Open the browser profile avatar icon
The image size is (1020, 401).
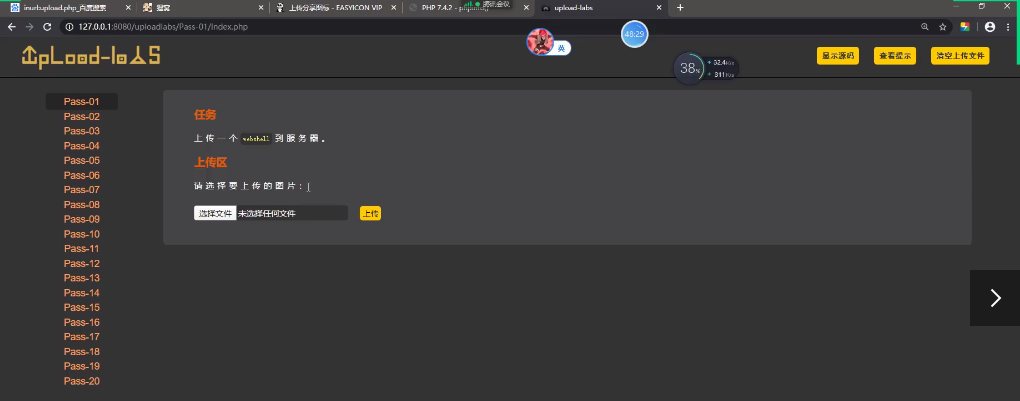coord(990,27)
